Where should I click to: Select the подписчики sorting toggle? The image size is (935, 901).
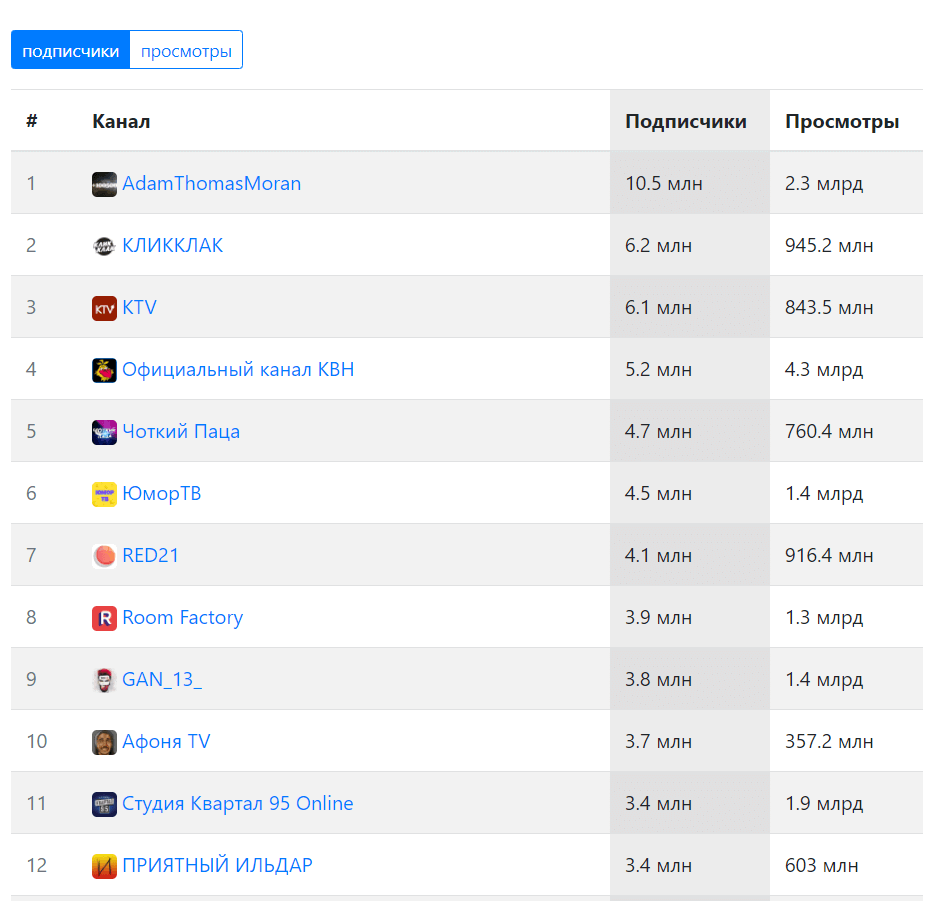(70, 50)
